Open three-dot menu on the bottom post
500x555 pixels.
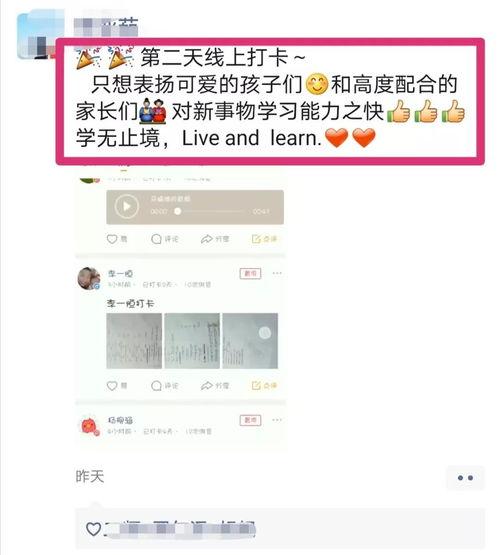coord(277,420)
